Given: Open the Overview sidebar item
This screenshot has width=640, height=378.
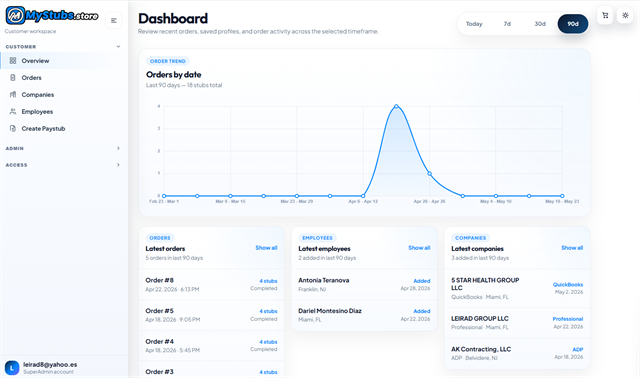Looking at the screenshot, I should 64,60.
